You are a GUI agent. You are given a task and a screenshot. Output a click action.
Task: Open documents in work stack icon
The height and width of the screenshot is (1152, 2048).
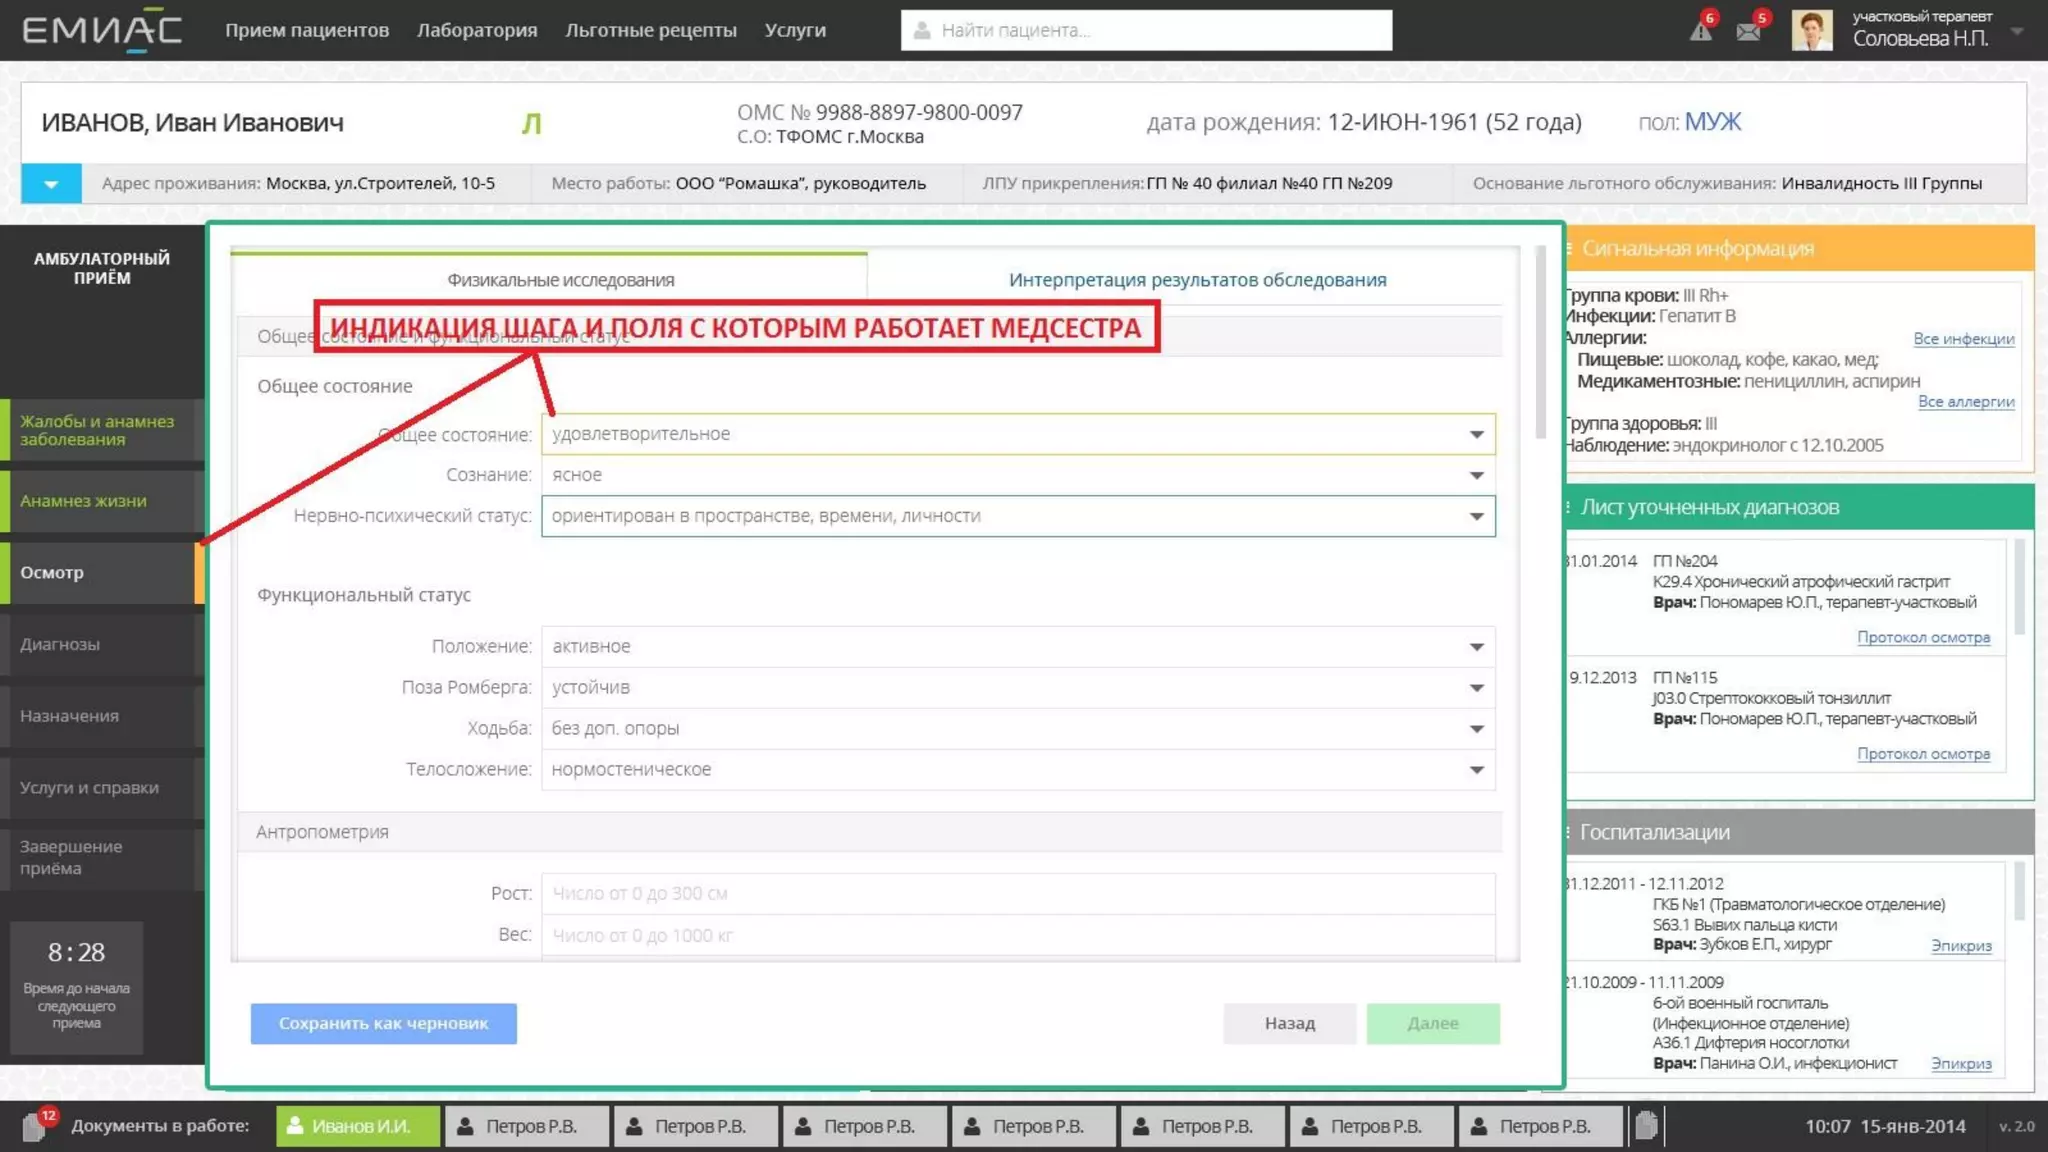click(36, 1126)
